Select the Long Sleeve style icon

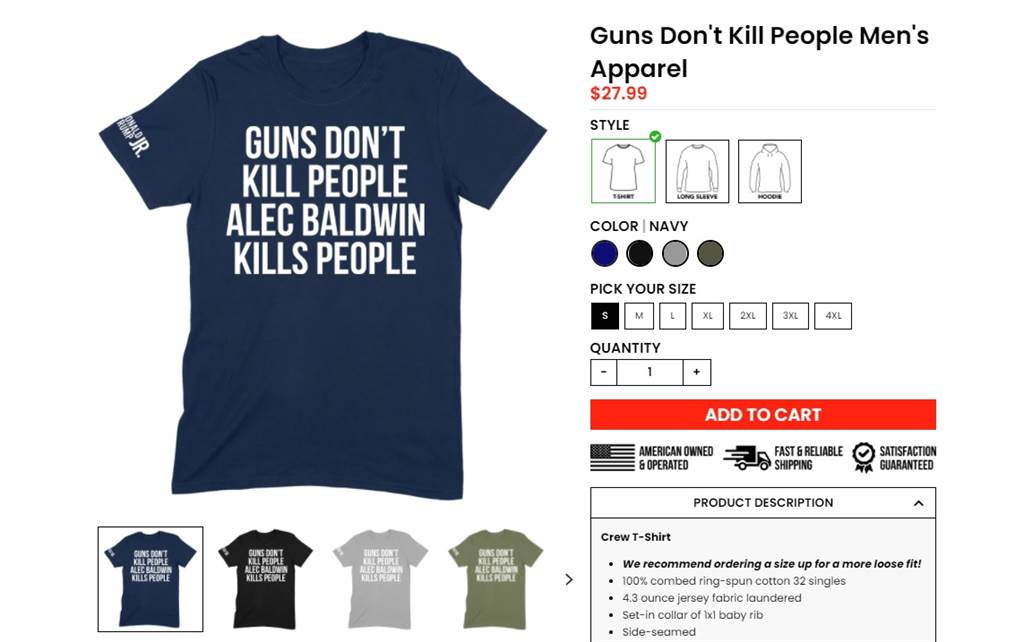click(697, 171)
